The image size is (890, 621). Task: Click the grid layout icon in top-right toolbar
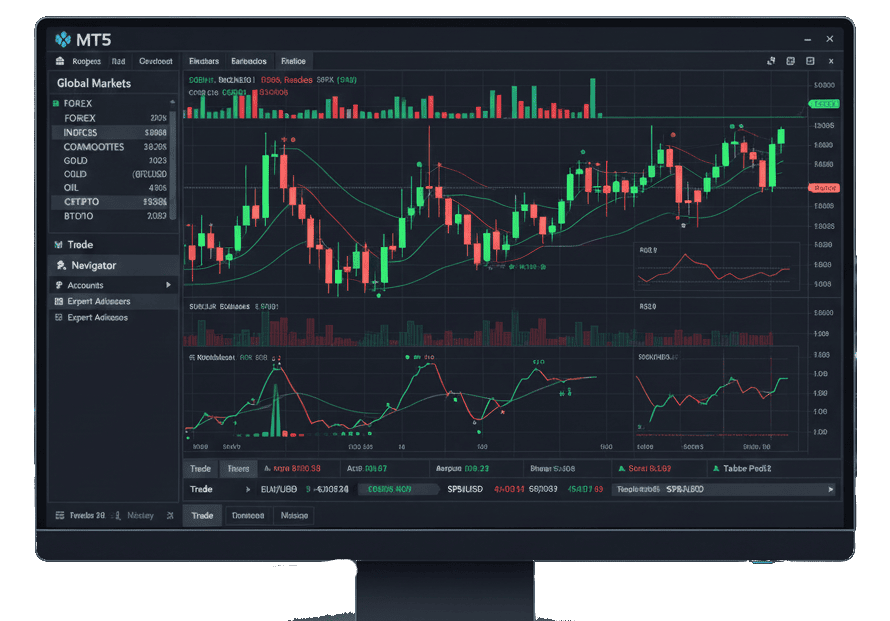pos(791,61)
